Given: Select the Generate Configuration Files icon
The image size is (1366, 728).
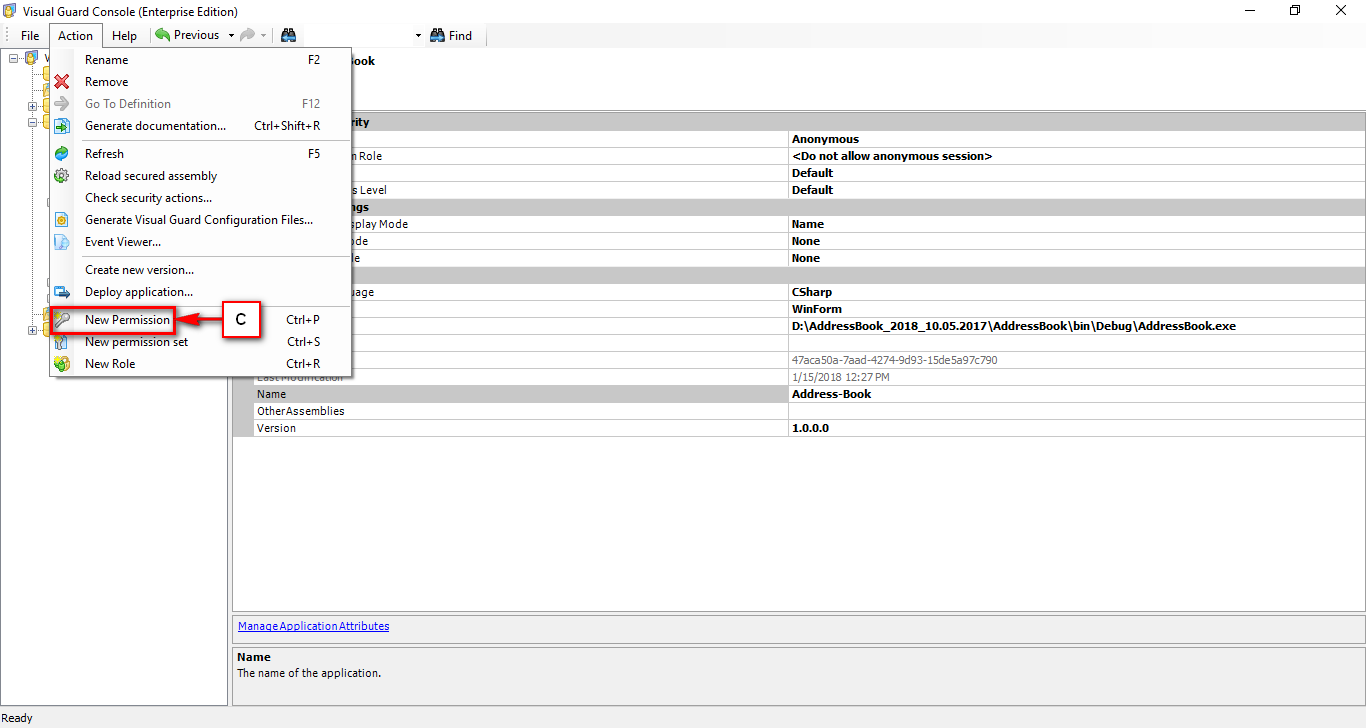Looking at the screenshot, I should click(62, 219).
